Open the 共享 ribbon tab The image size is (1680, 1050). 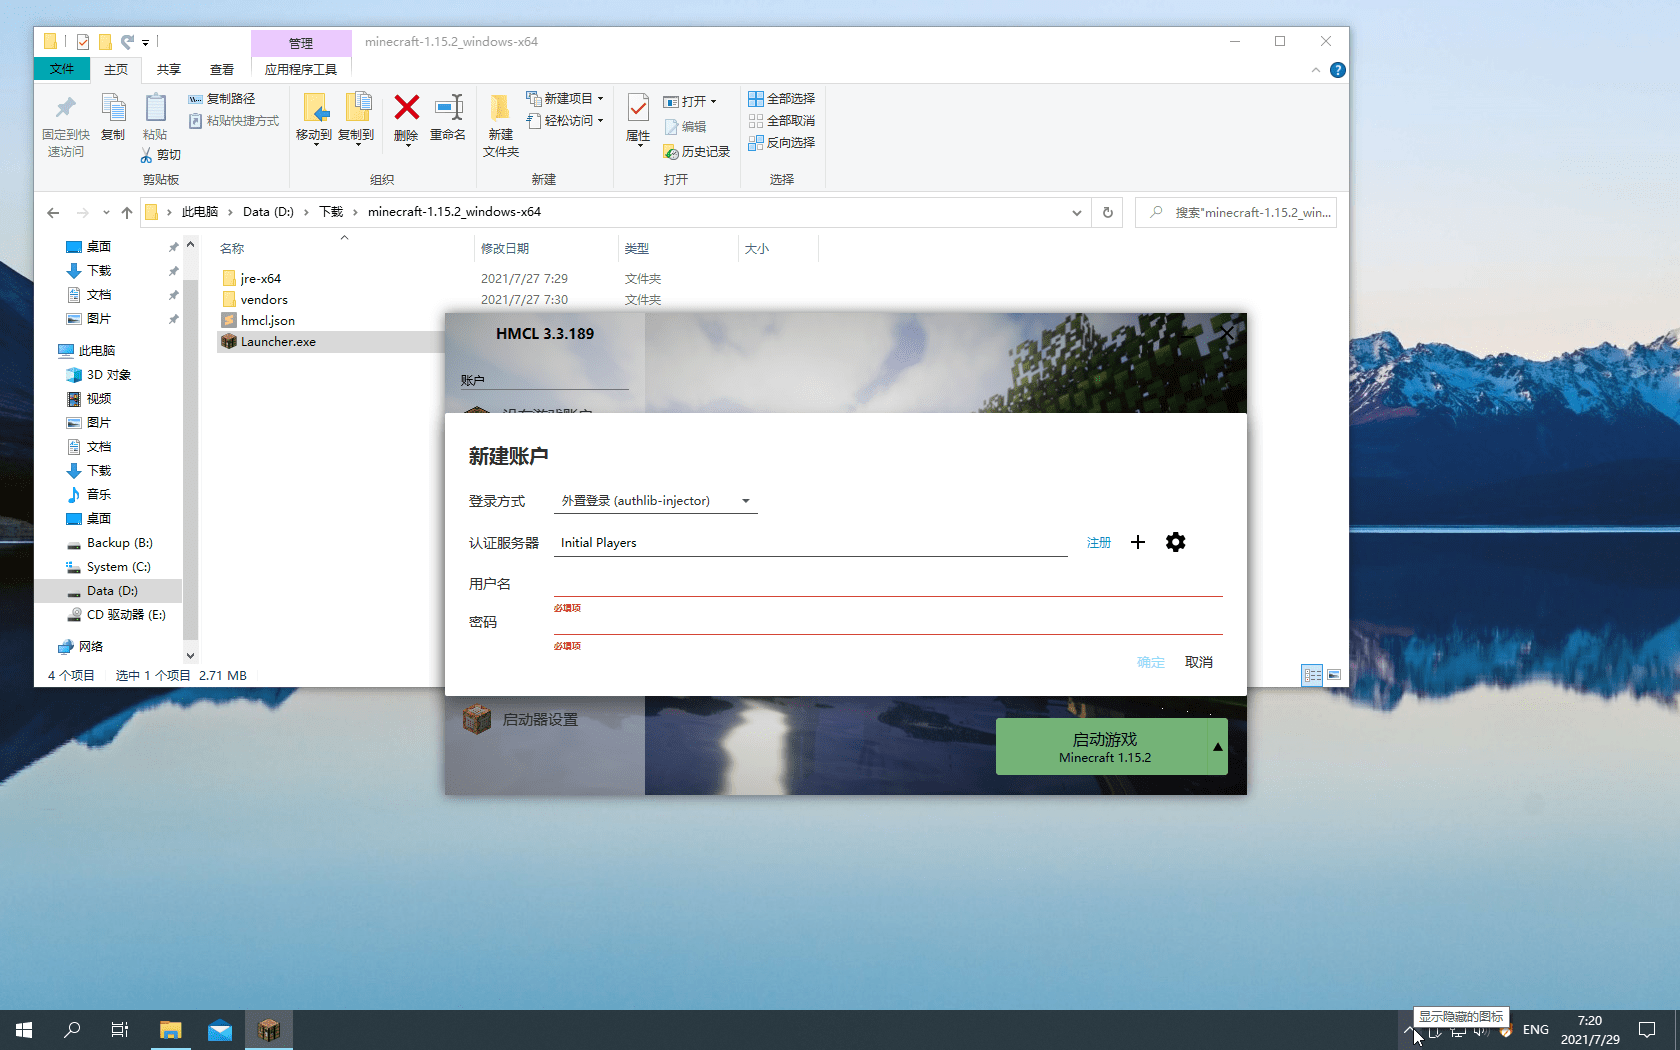click(168, 69)
